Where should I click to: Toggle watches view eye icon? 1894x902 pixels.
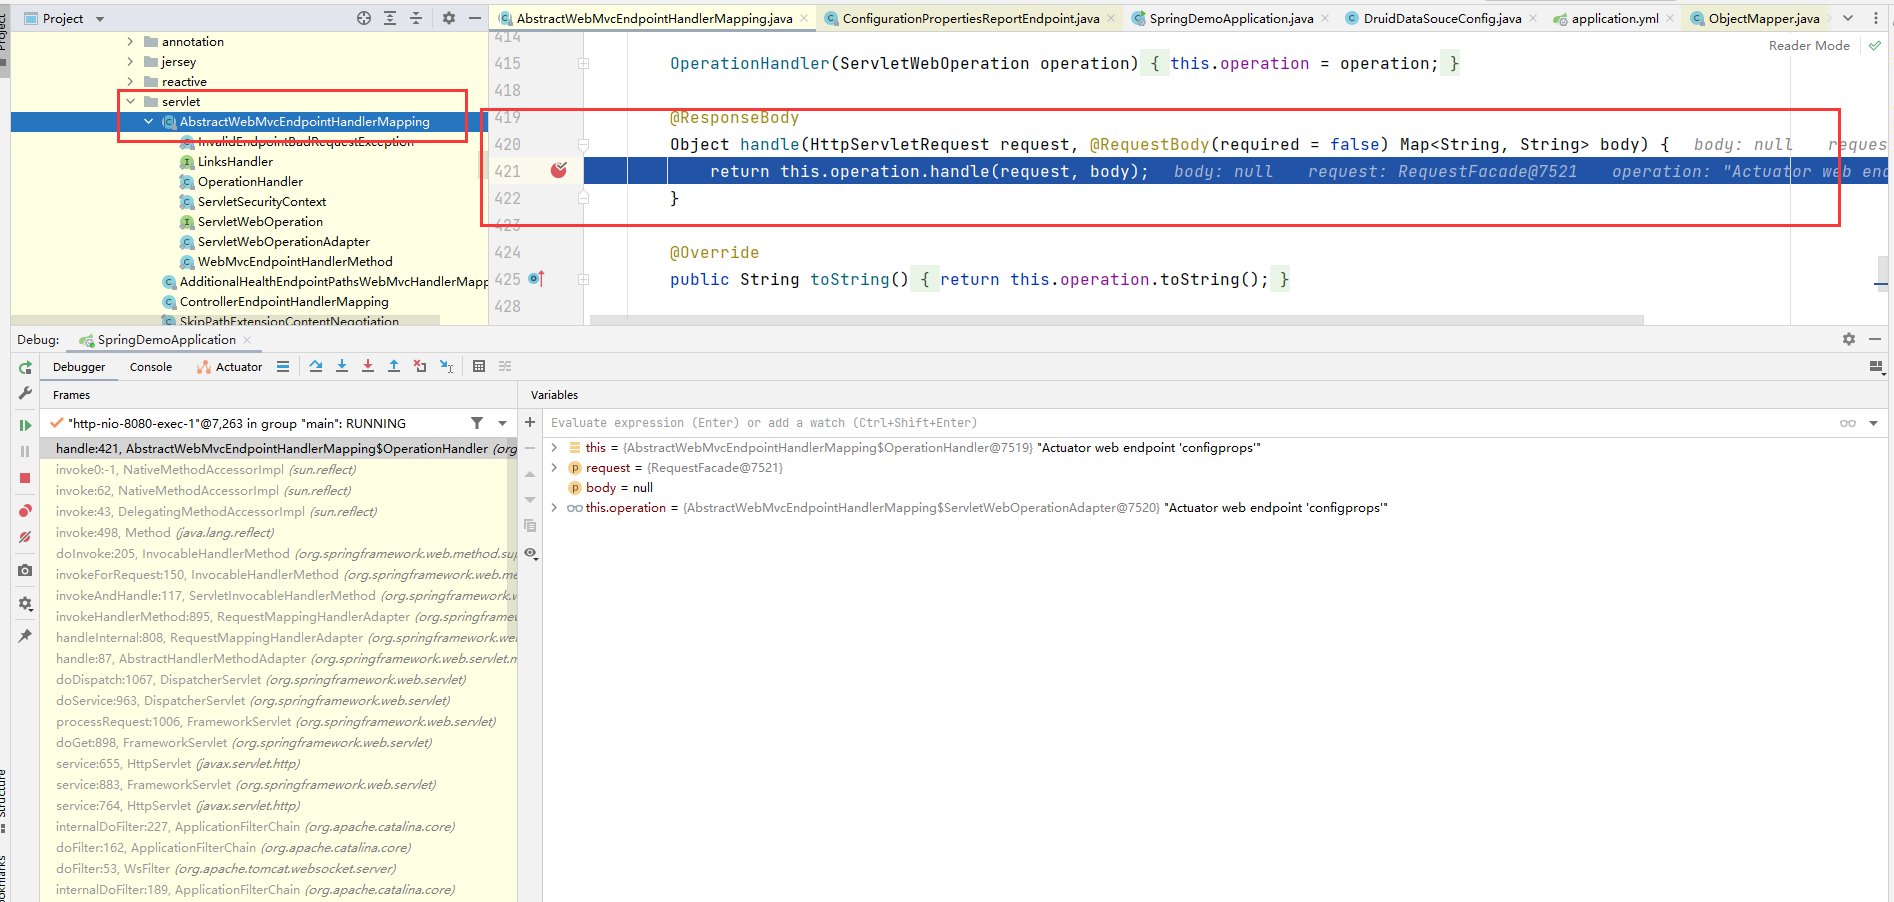point(531,553)
